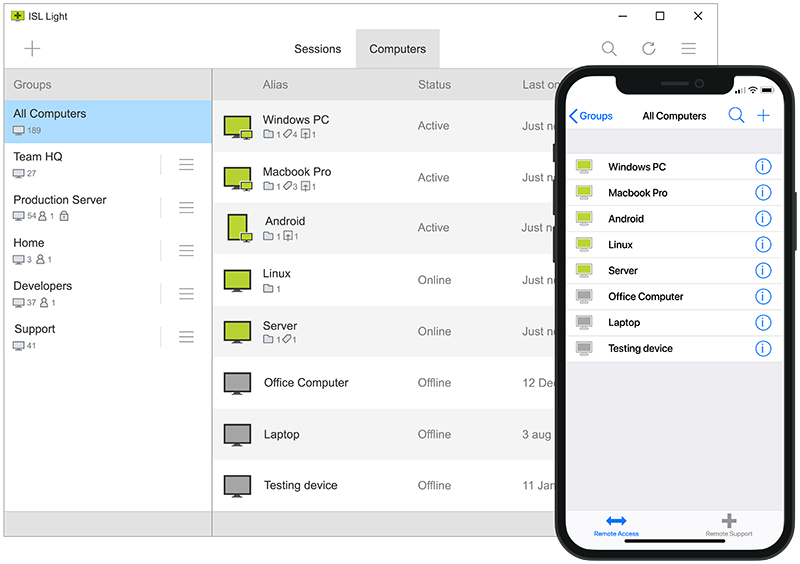Image resolution: width=800 pixels, height=564 pixels.
Task: Open info for Linux on phone
Action: (763, 244)
